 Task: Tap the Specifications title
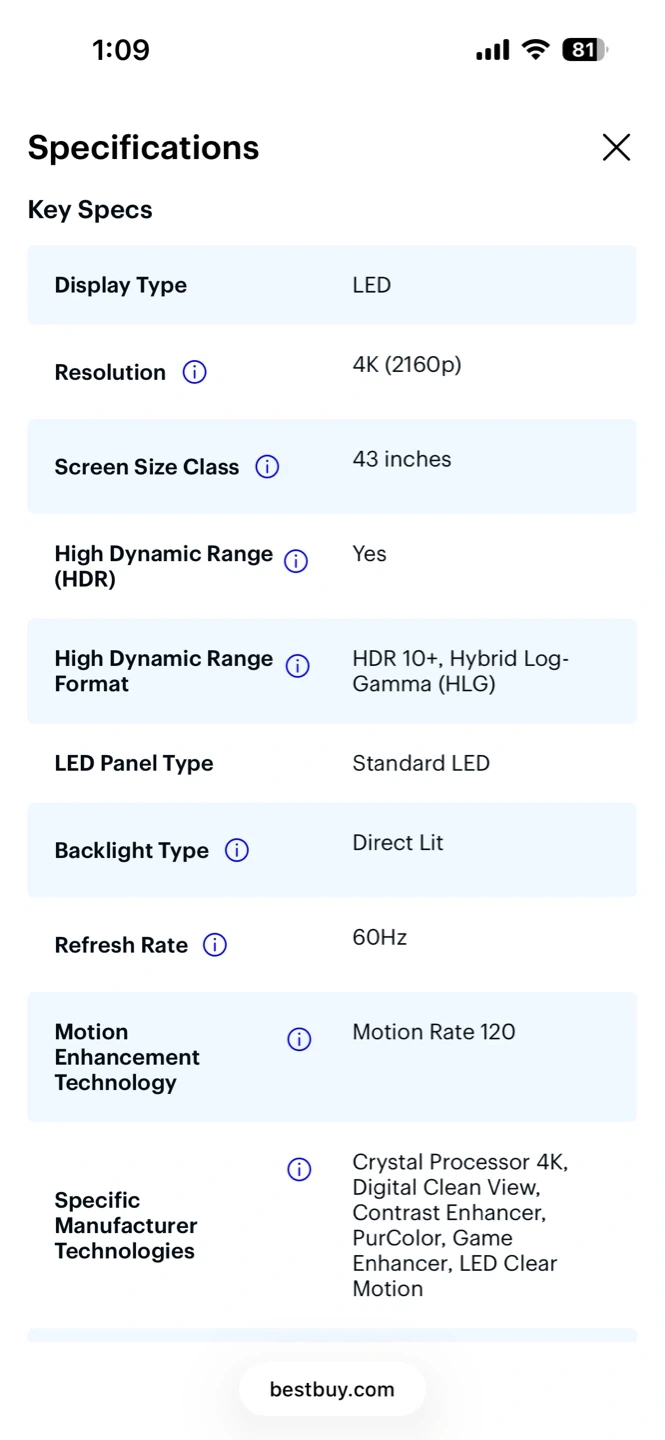point(143,148)
